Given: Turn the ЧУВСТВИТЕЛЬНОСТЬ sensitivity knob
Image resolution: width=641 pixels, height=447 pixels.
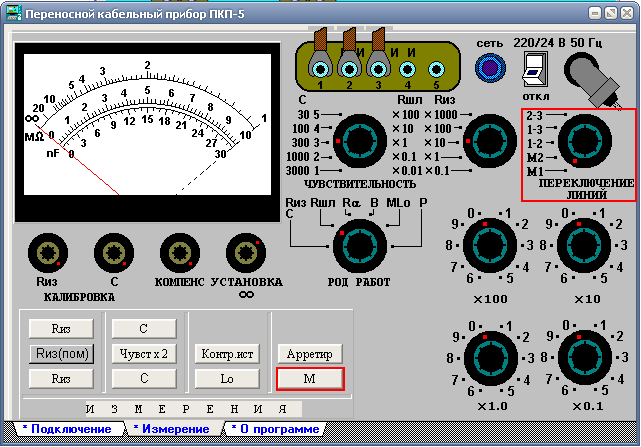Looking at the screenshot, I should point(360,141).
